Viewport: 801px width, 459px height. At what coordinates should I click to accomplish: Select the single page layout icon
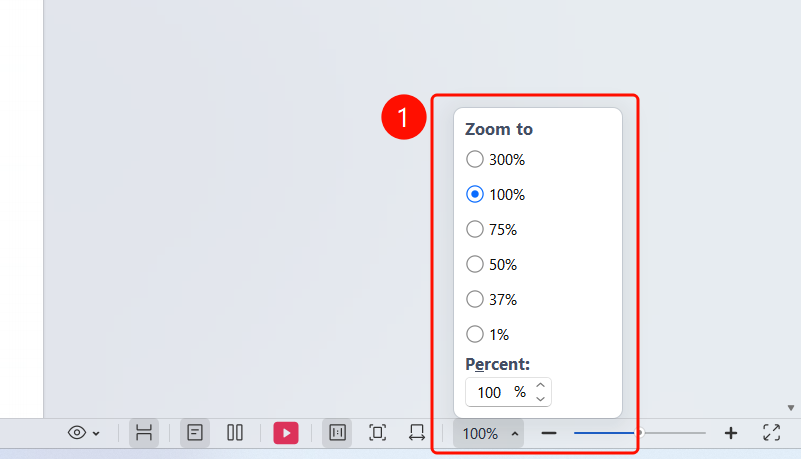195,433
